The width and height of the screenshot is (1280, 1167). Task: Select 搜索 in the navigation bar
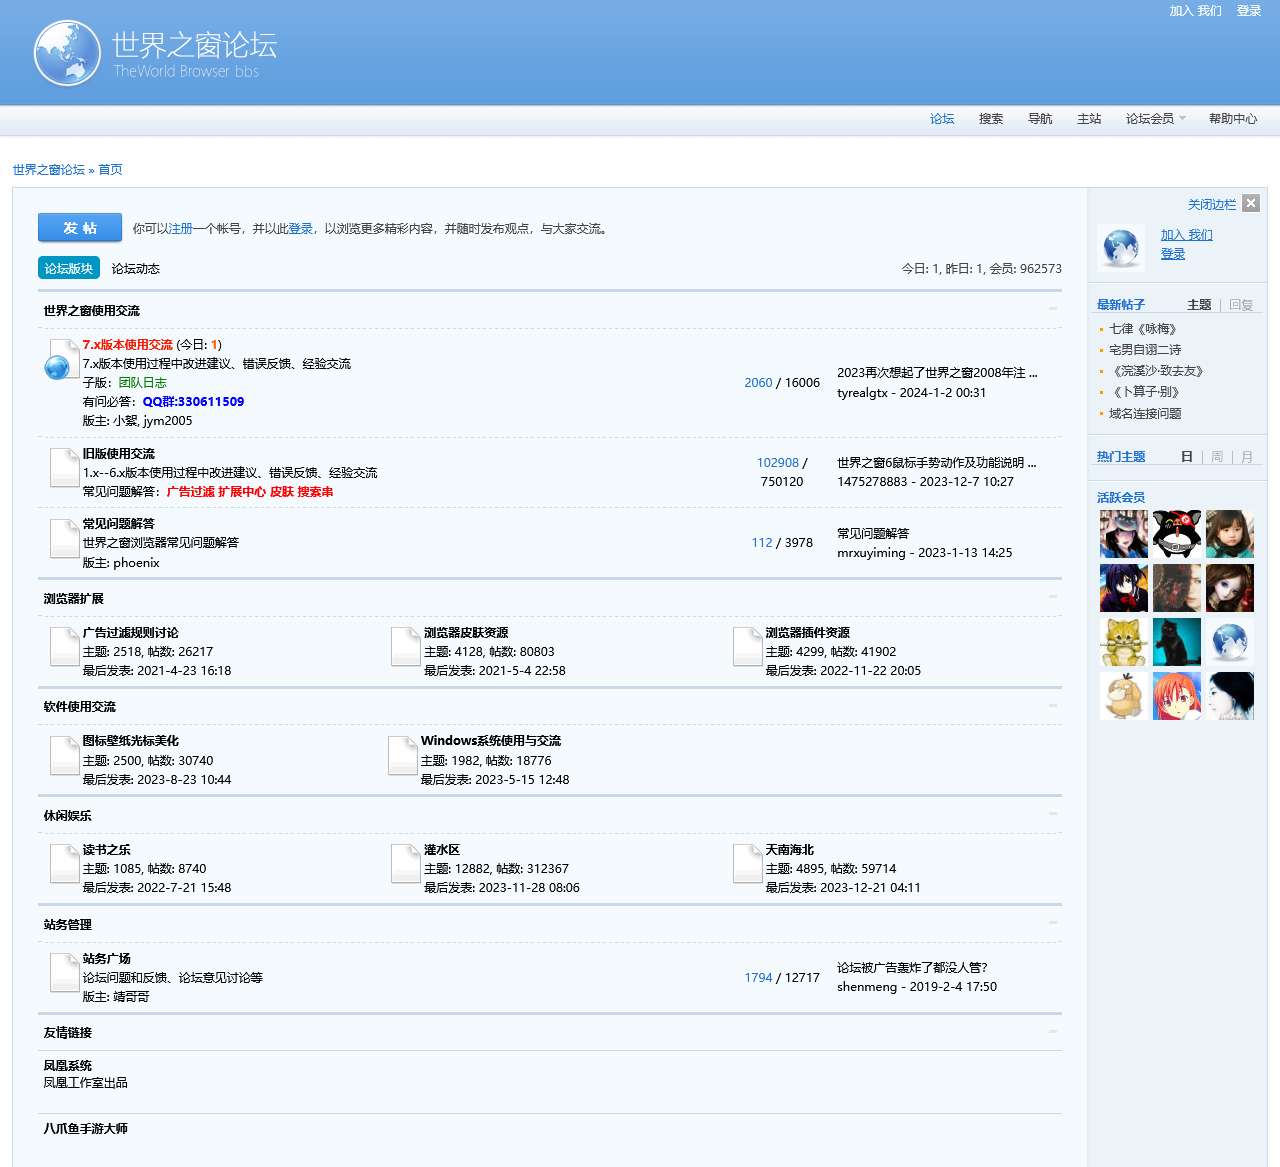tap(990, 119)
